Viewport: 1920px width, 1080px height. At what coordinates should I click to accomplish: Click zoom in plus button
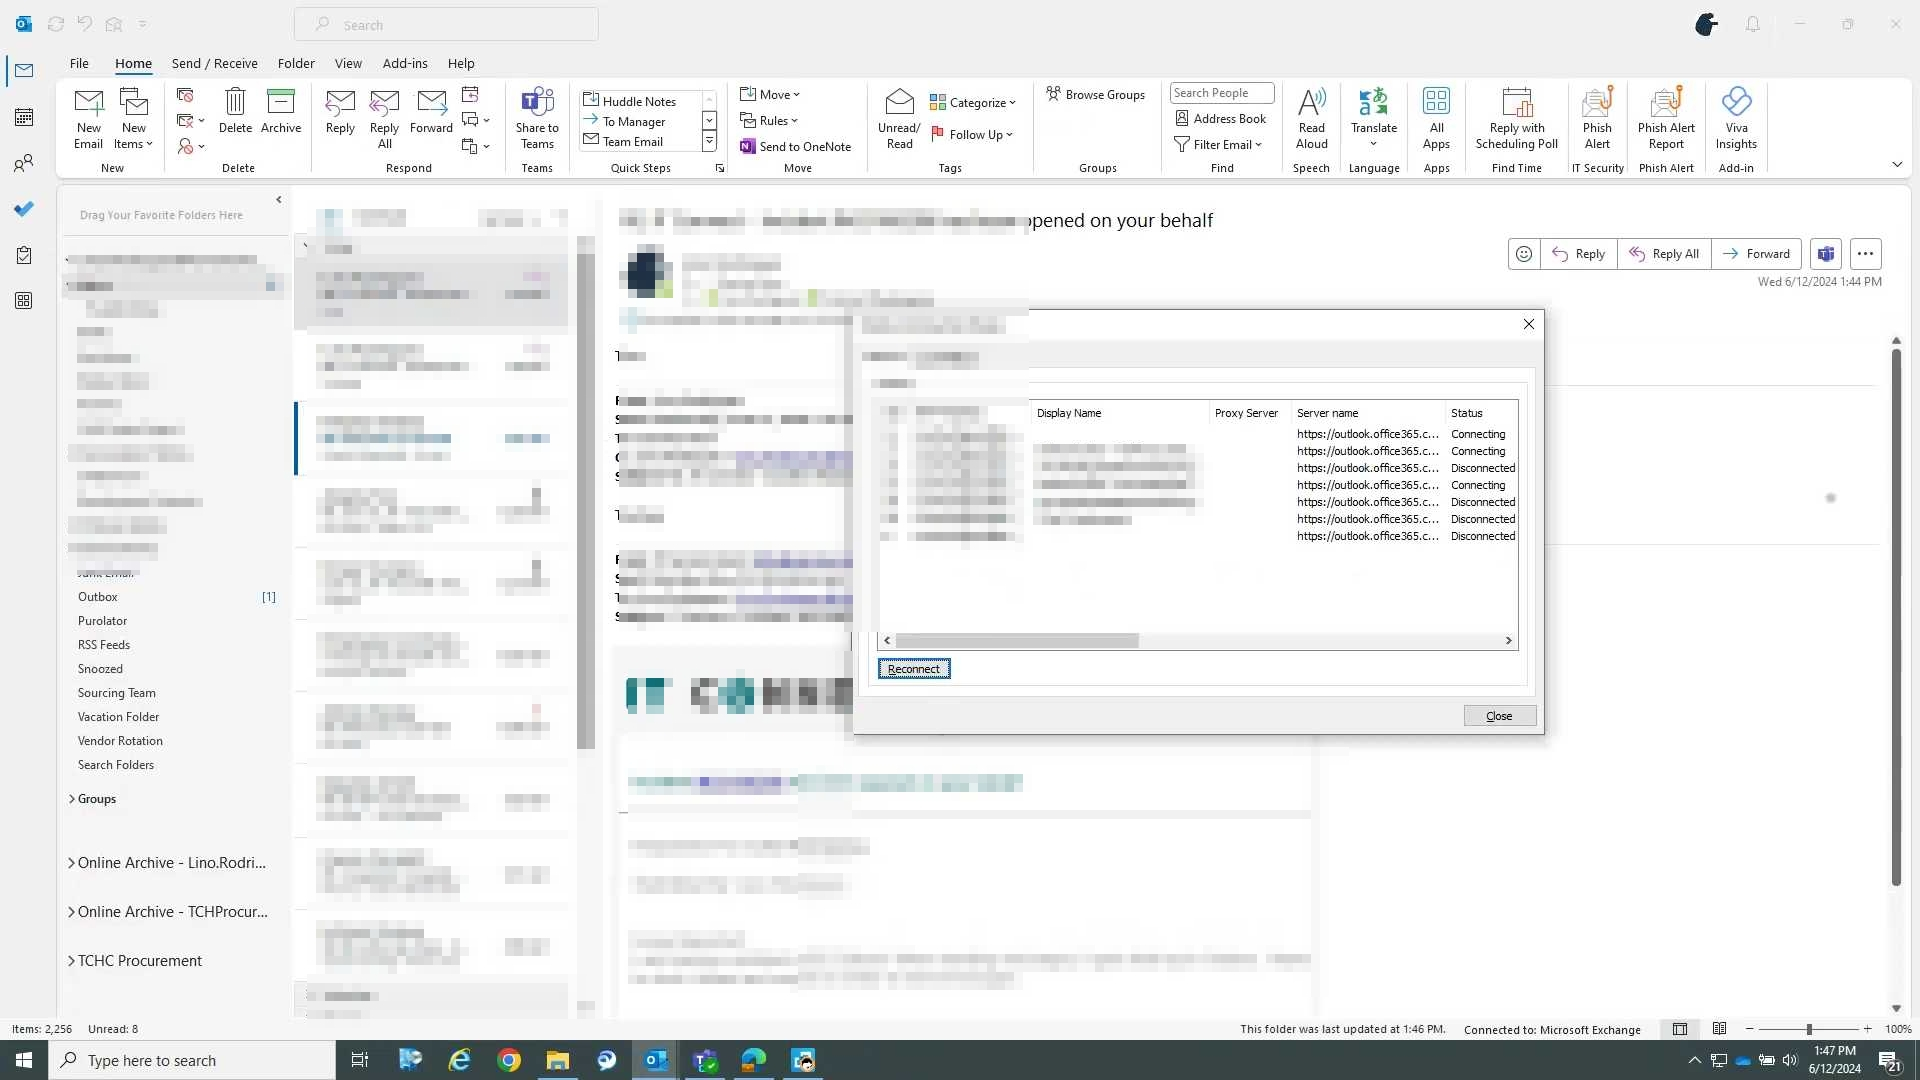coord(1867,1029)
